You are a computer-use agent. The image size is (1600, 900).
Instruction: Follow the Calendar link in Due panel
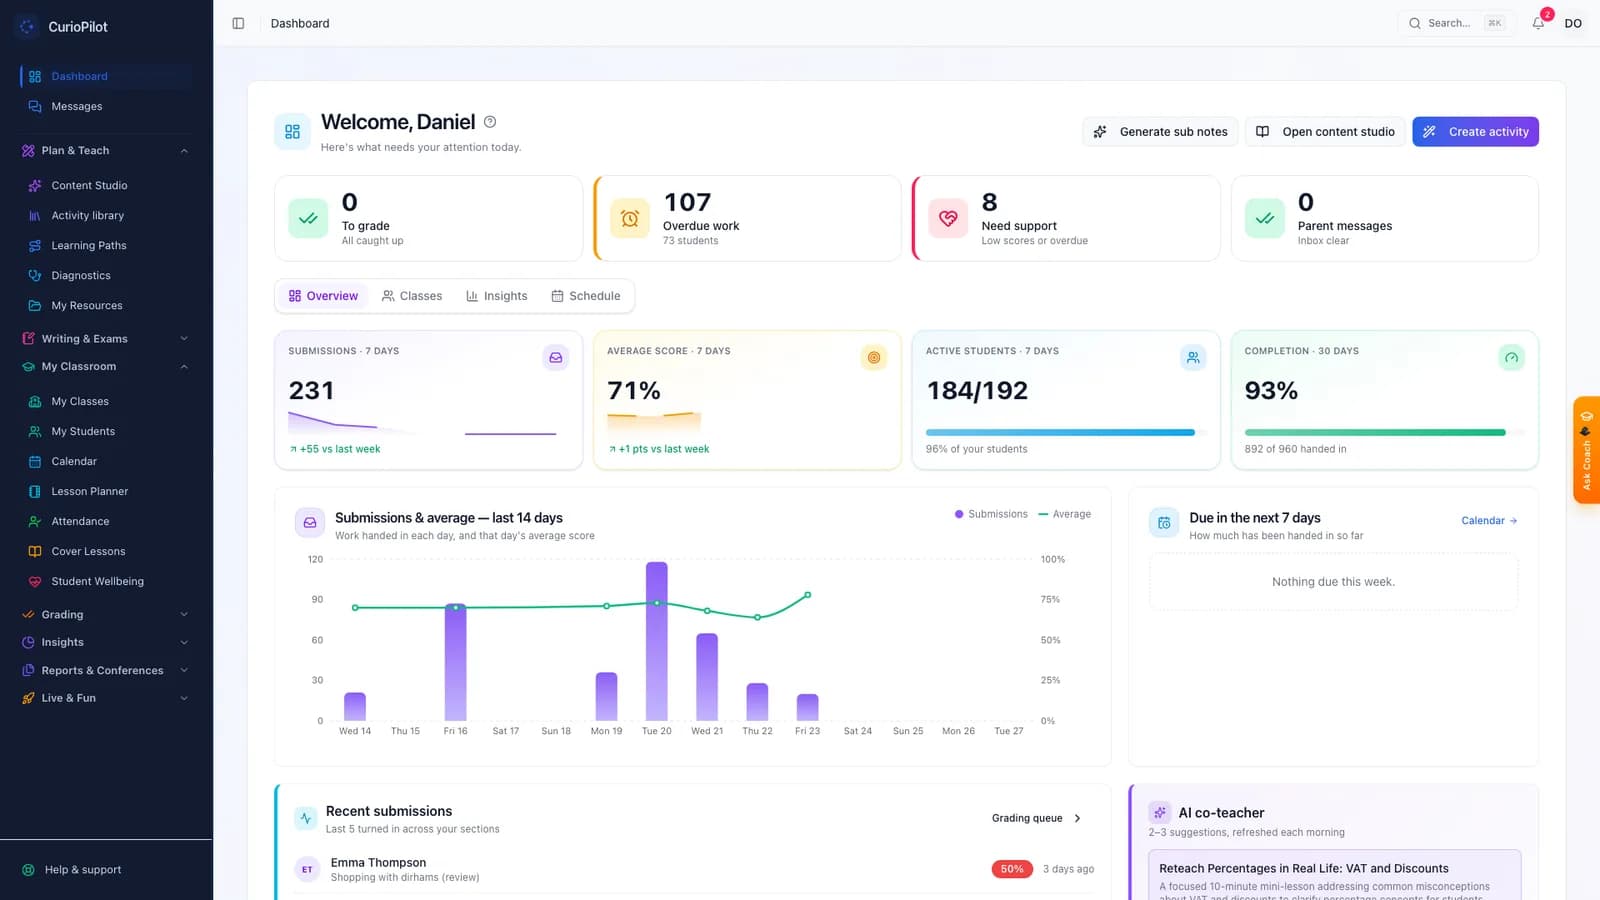1489,521
